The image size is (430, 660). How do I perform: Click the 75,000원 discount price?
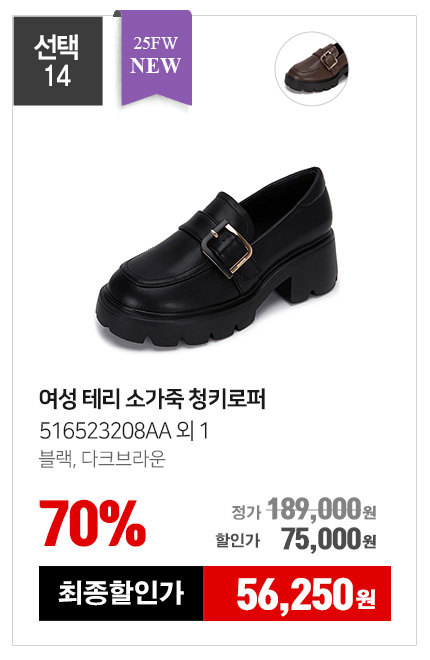[329, 539]
